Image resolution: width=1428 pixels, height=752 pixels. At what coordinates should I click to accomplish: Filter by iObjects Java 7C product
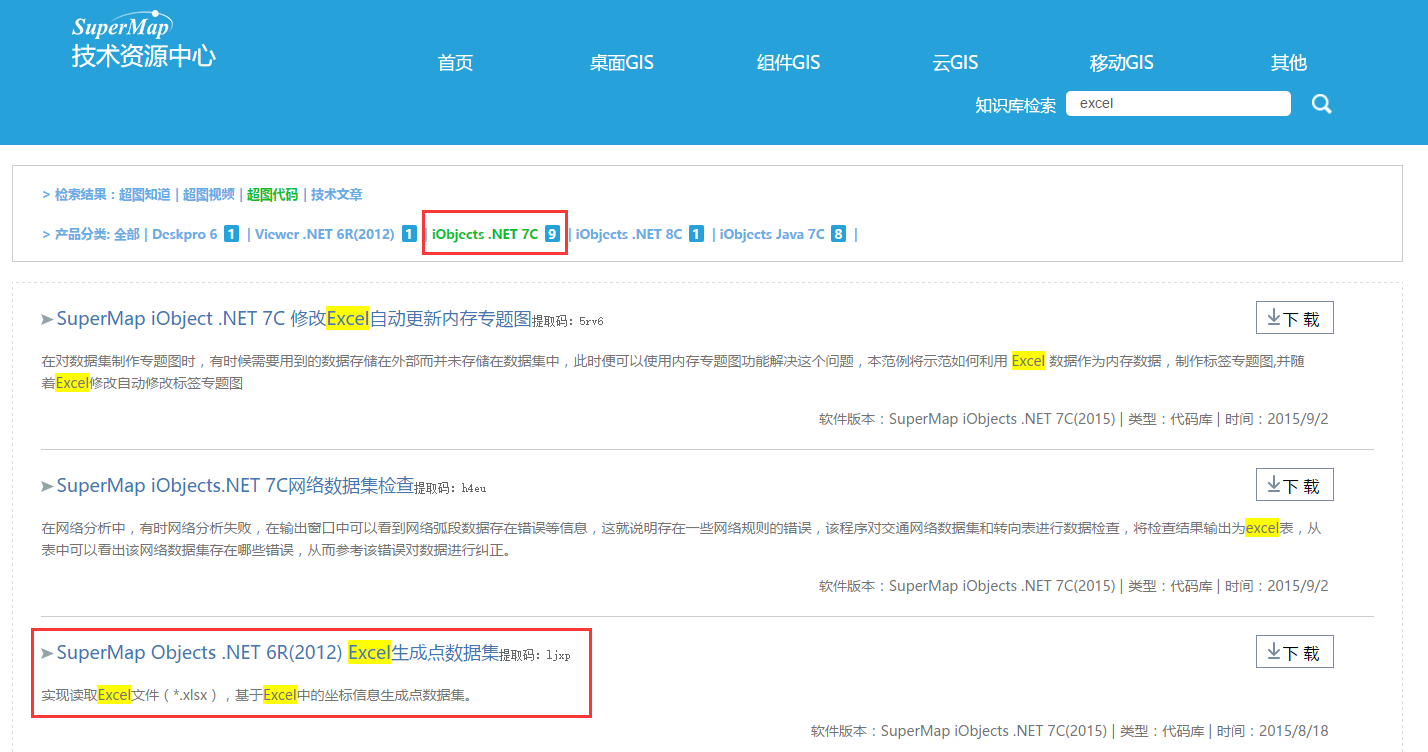click(x=772, y=234)
